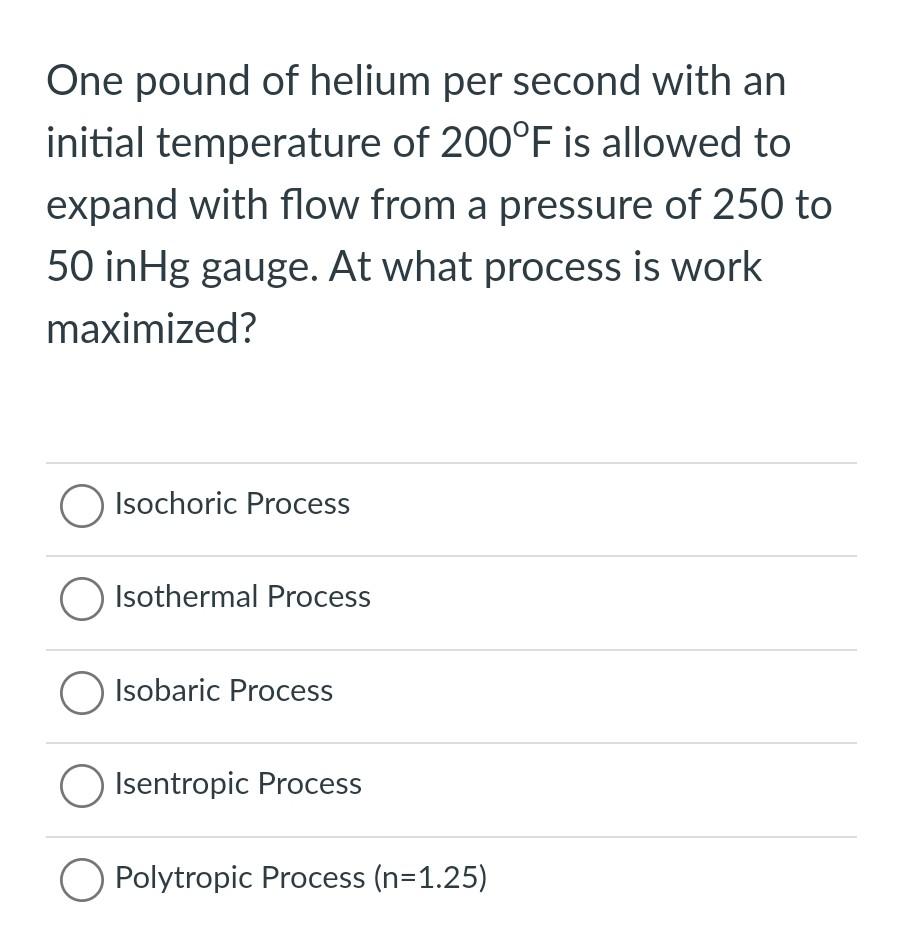Click the circle next to Isobaric Process
Screen dimensions: 900x940
pyautogui.click(x=82, y=692)
